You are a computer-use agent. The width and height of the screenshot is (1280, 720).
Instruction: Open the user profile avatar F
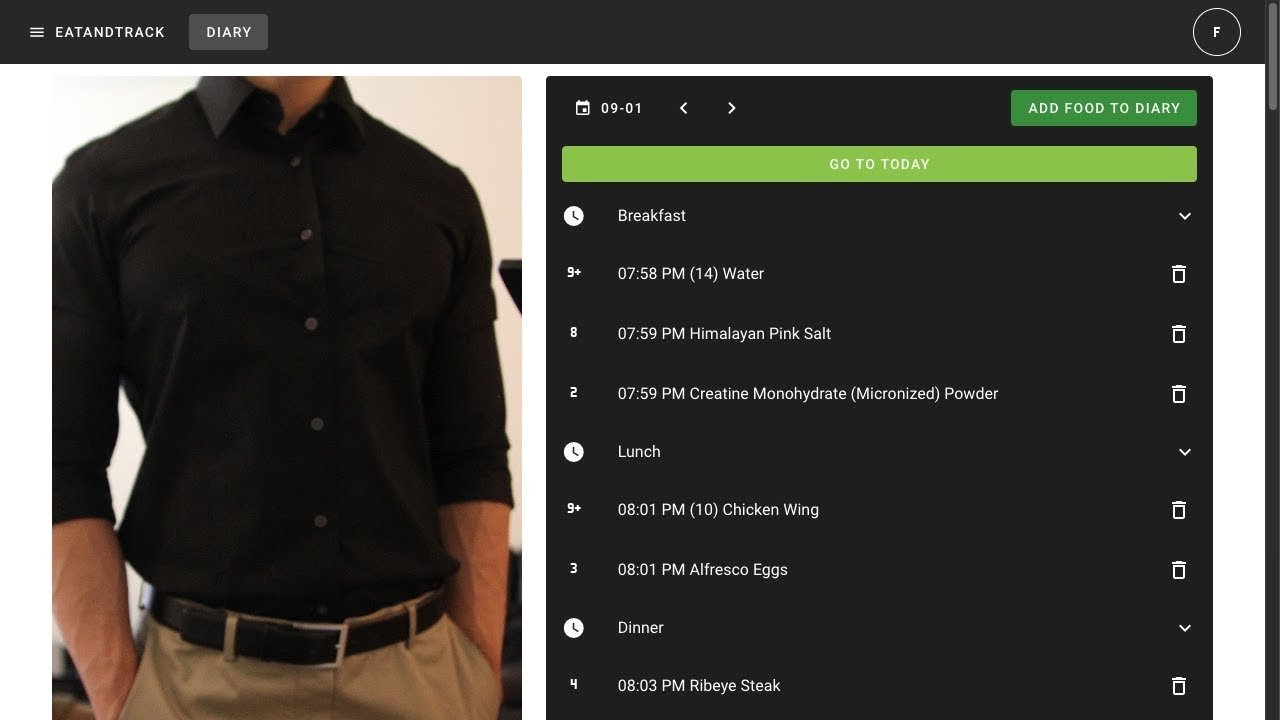1216,32
